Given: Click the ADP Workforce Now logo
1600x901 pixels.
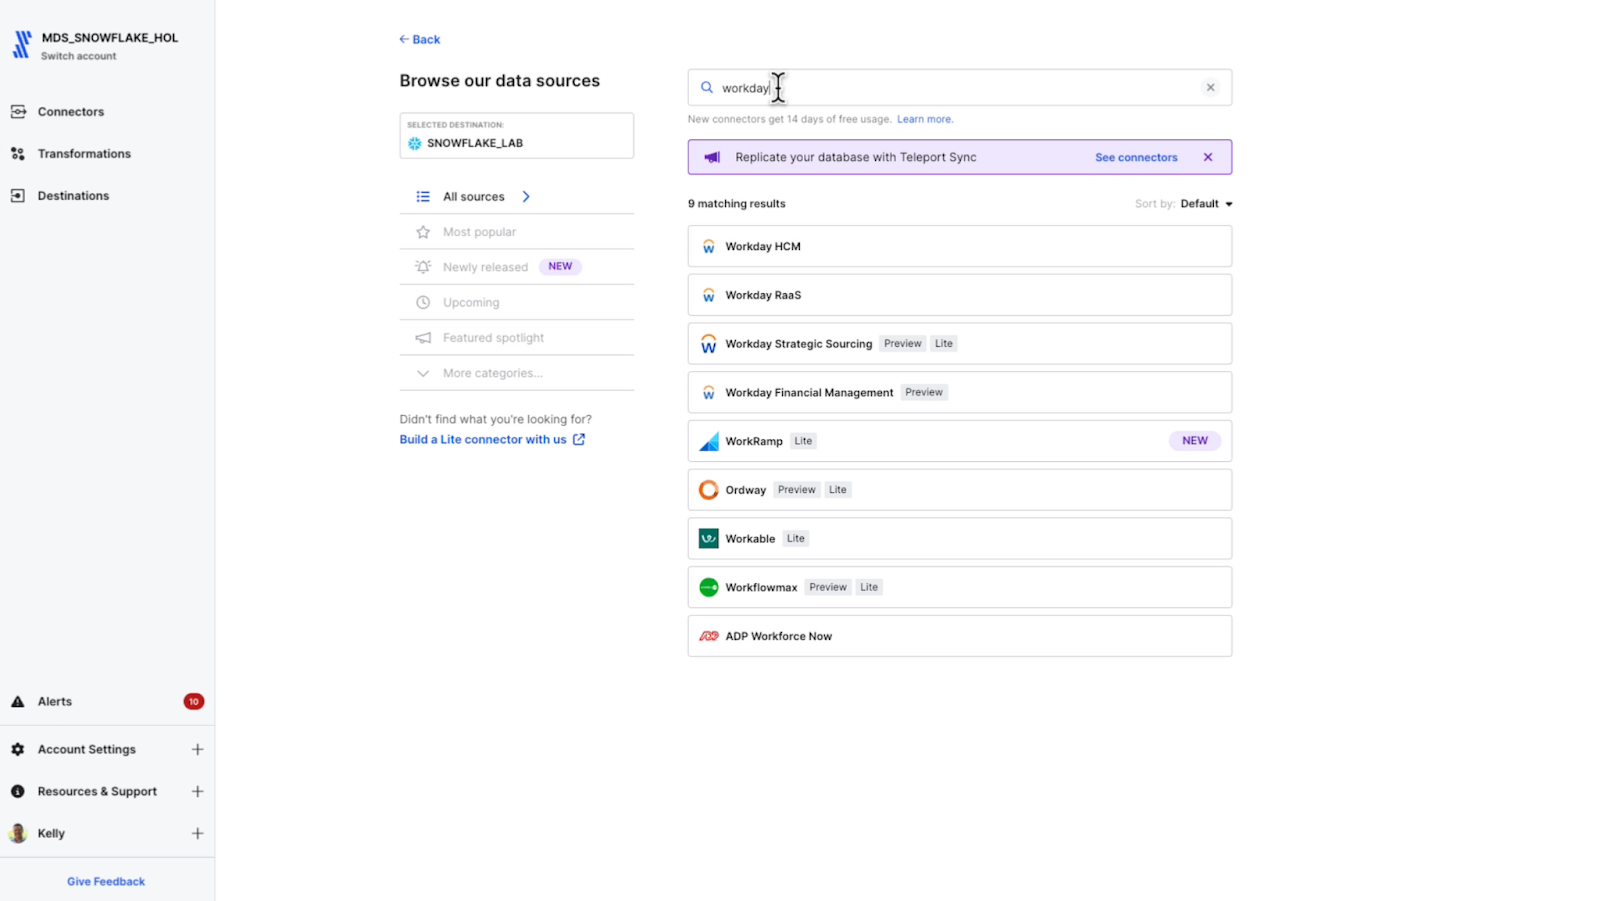Looking at the screenshot, I should coord(708,636).
